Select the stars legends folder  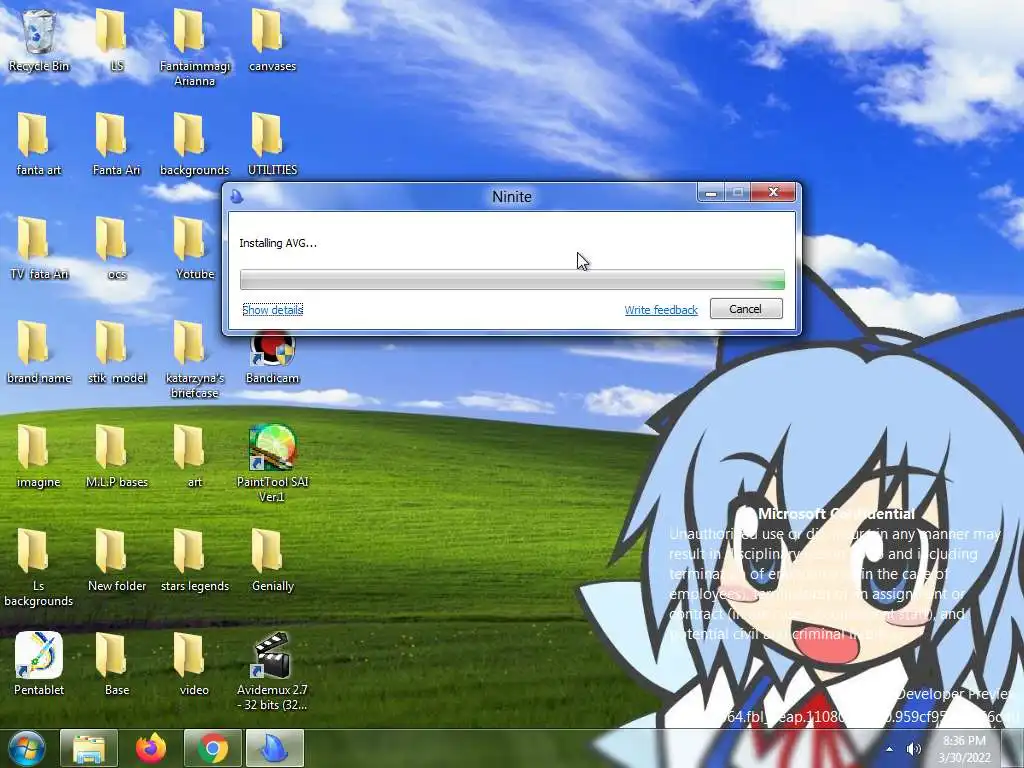(x=195, y=560)
